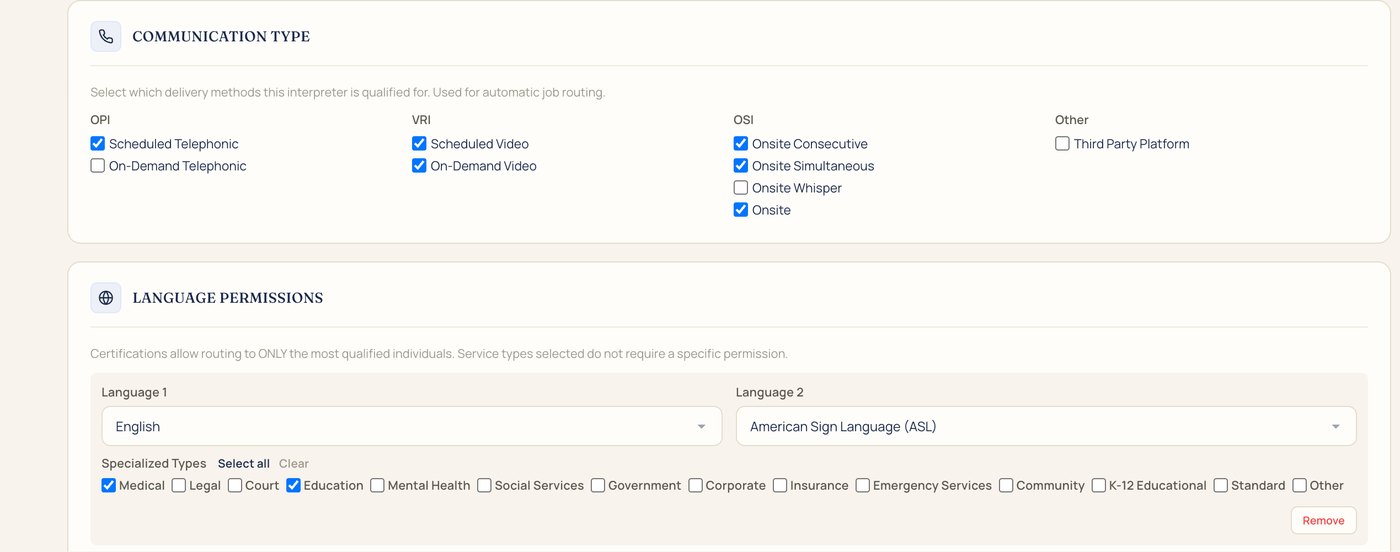Check Community specialized type

(x=1006, y=486)
